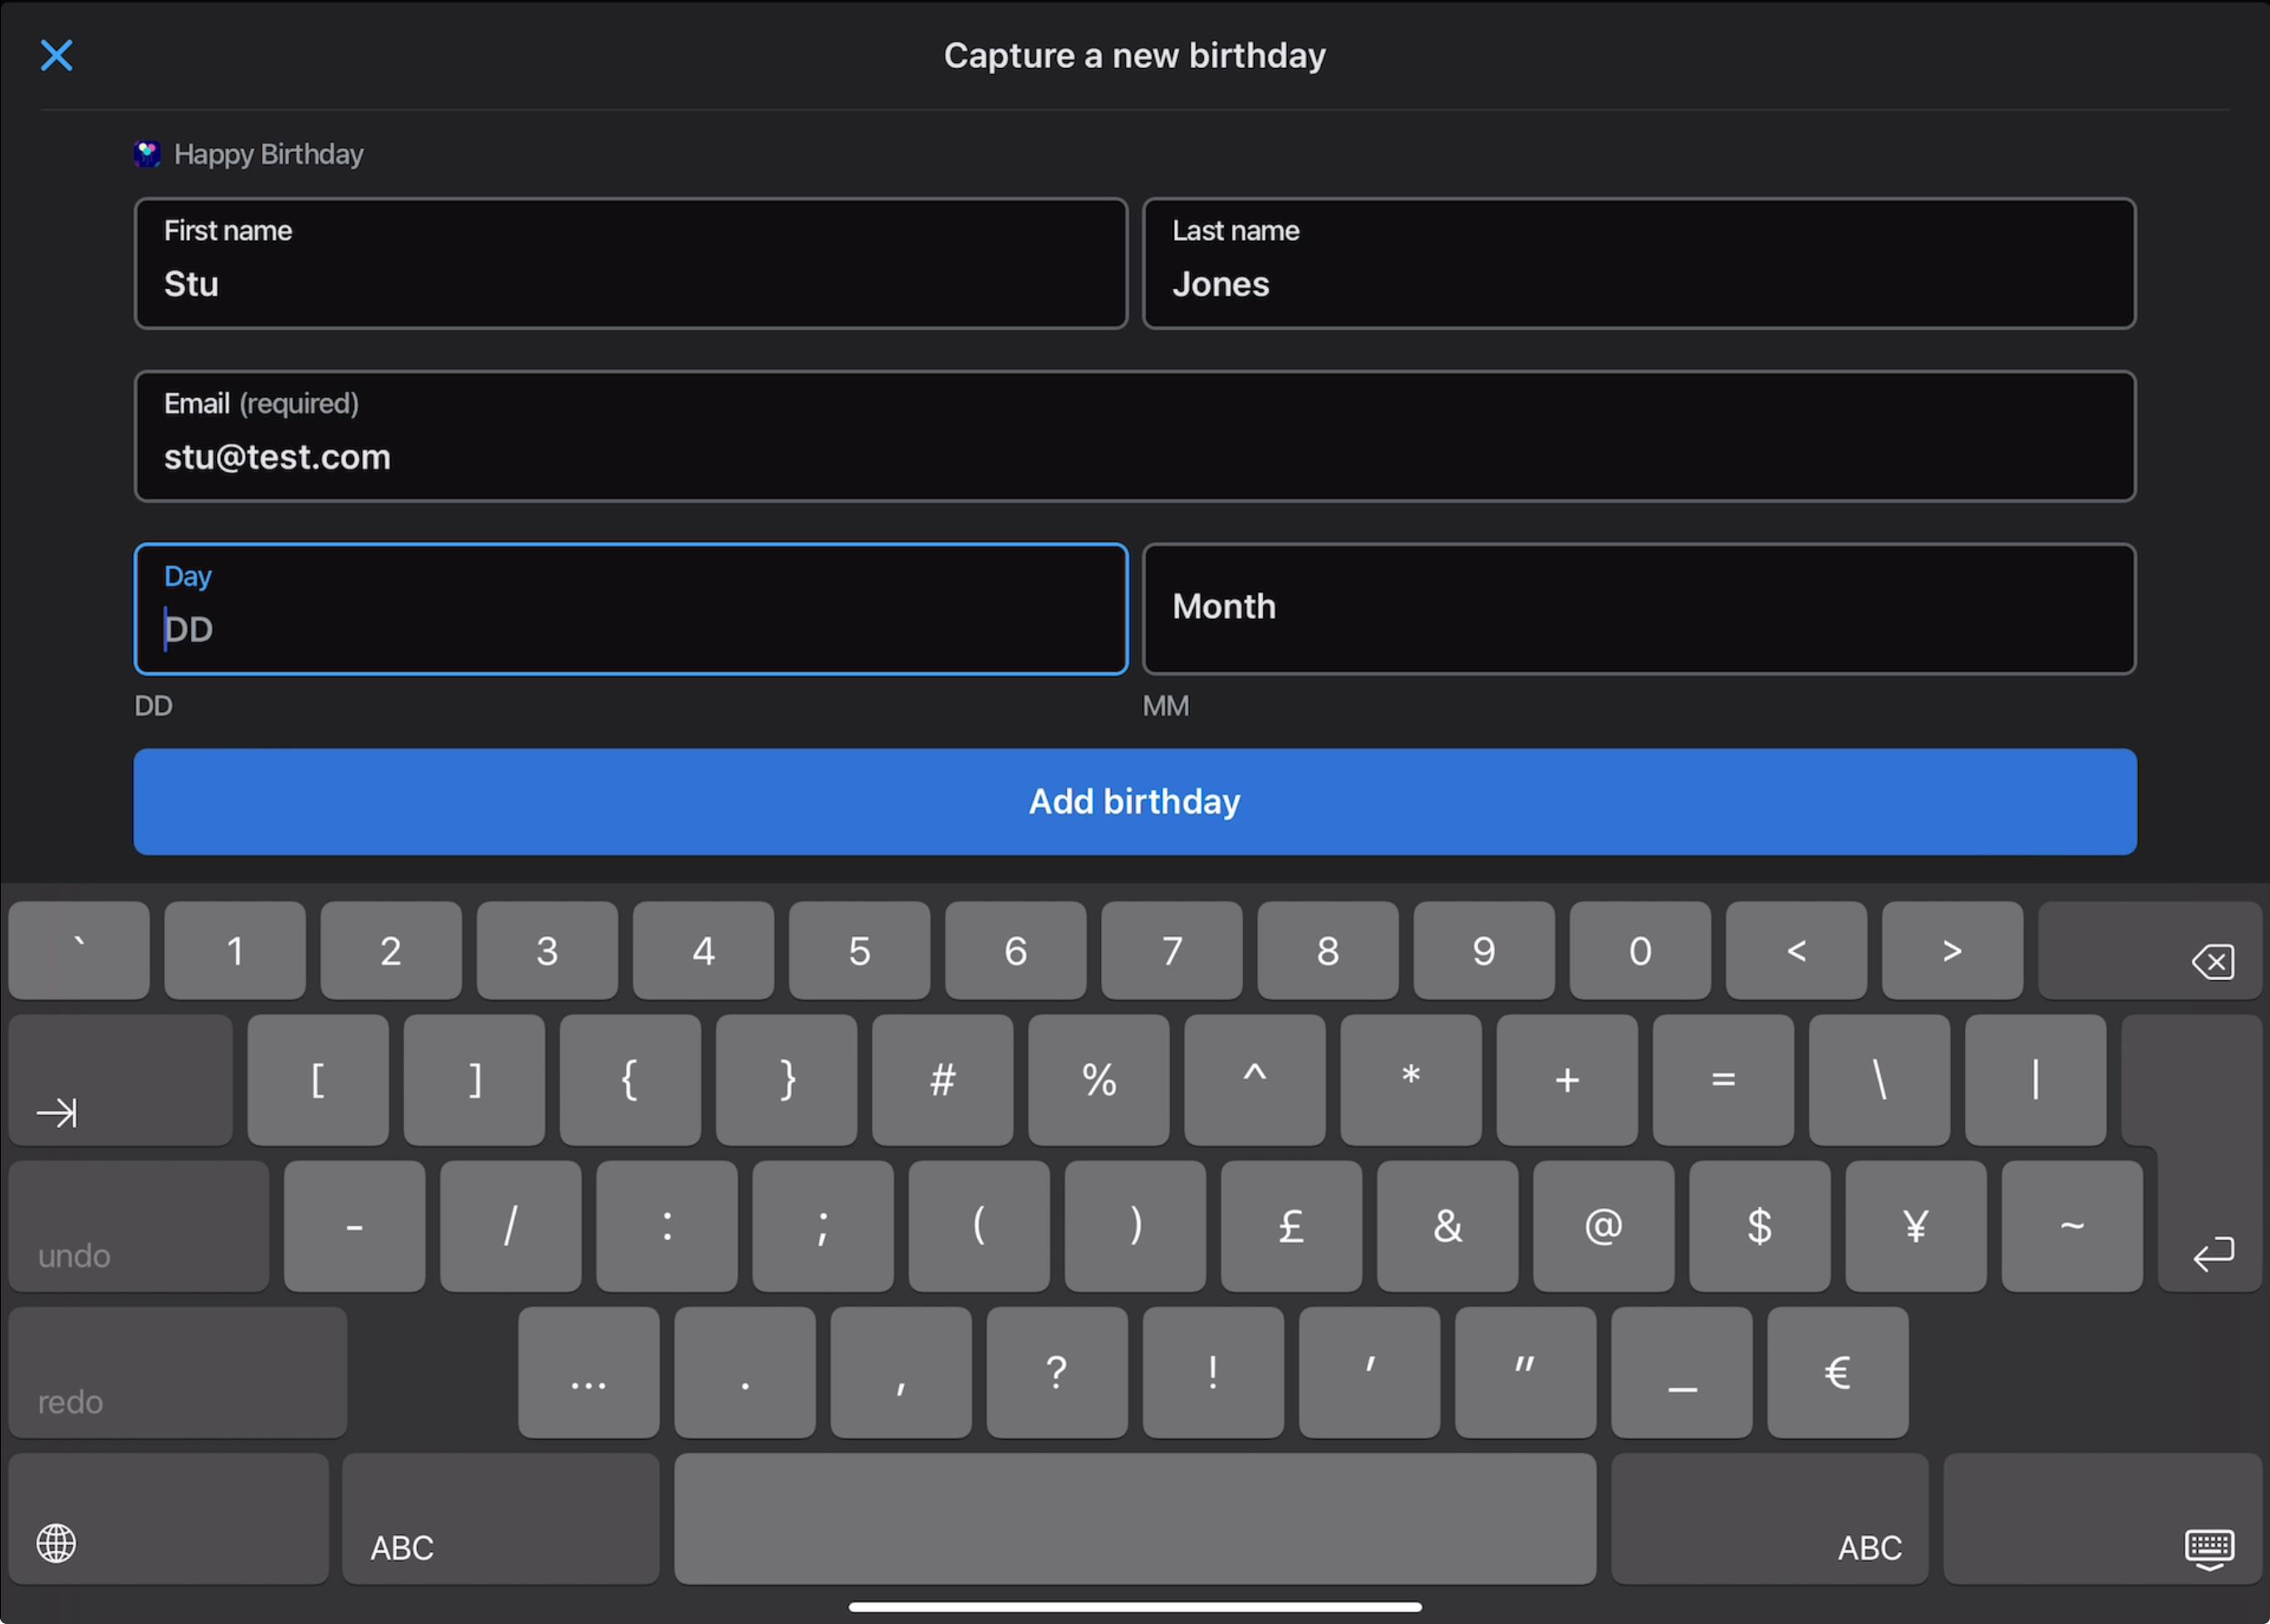Tap the asterisk key
The width and height of the screenshot is (2270, 1624).
(x=1411, y=1080)
